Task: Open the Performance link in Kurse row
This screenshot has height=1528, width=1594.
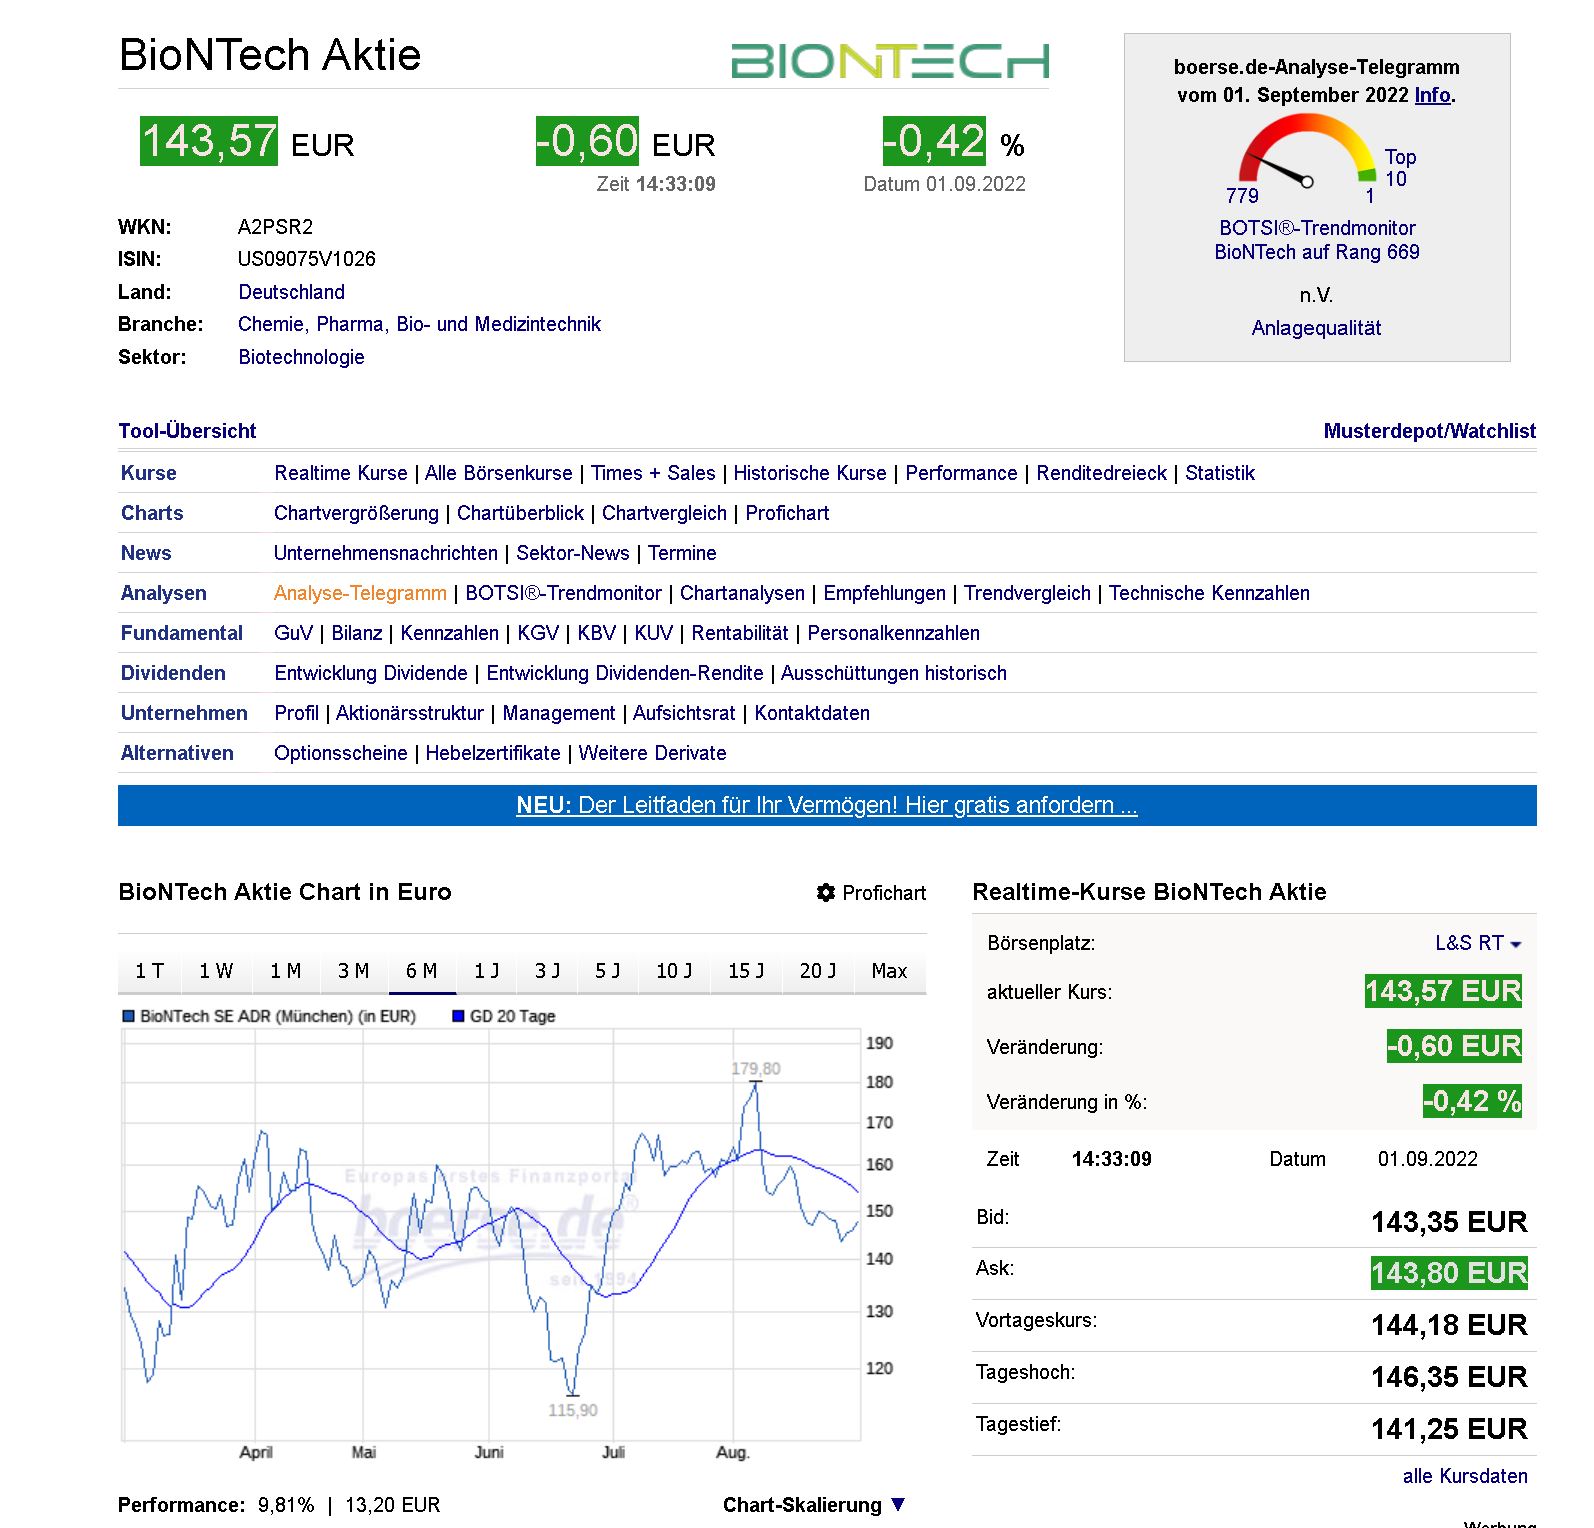Action: tap(961, 473)
